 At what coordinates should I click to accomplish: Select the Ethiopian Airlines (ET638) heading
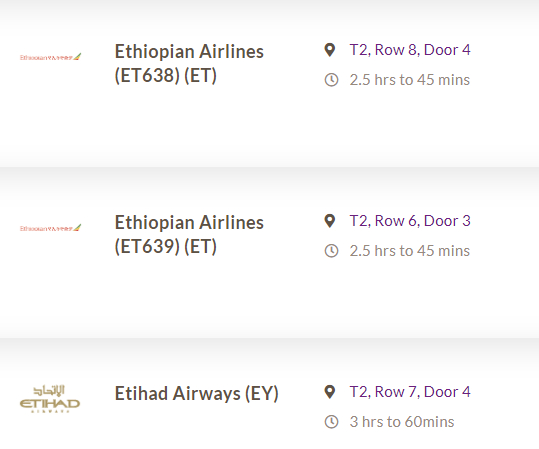tap(189, 64)
